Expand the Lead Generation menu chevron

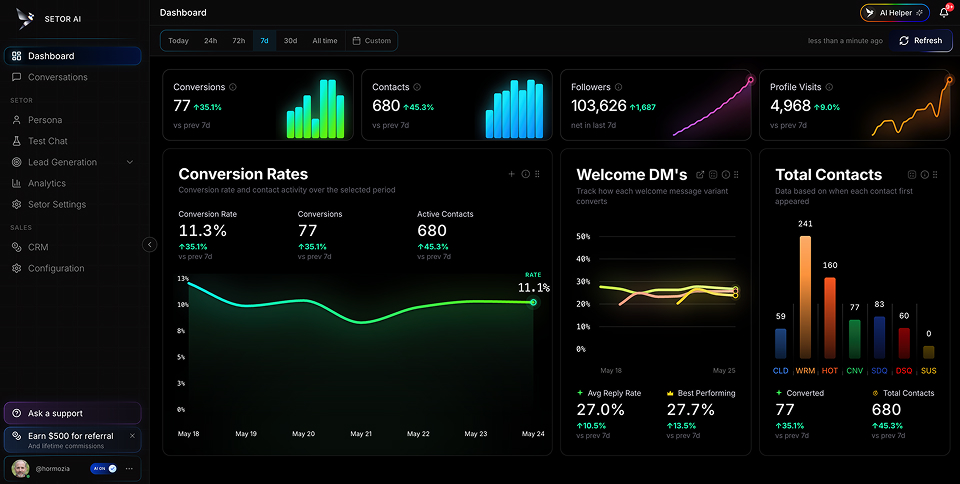[x=130, y=162]
